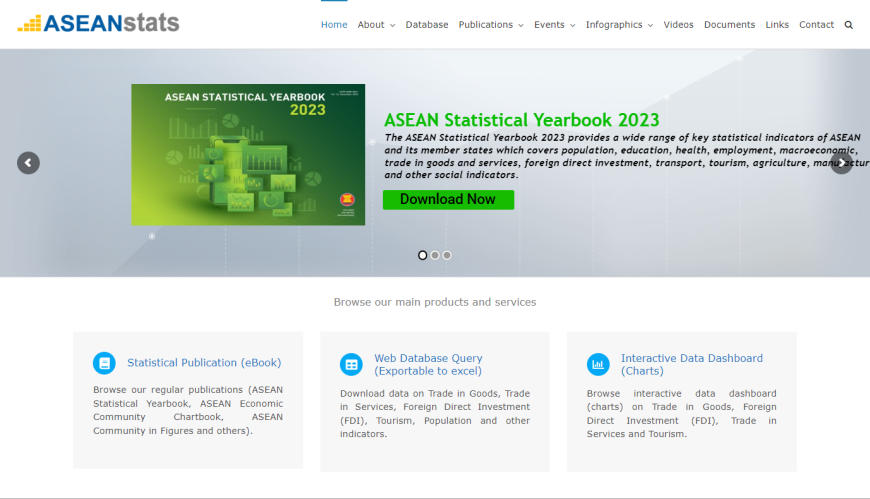Go to previous slide arrow

click(x=28, y=163)
